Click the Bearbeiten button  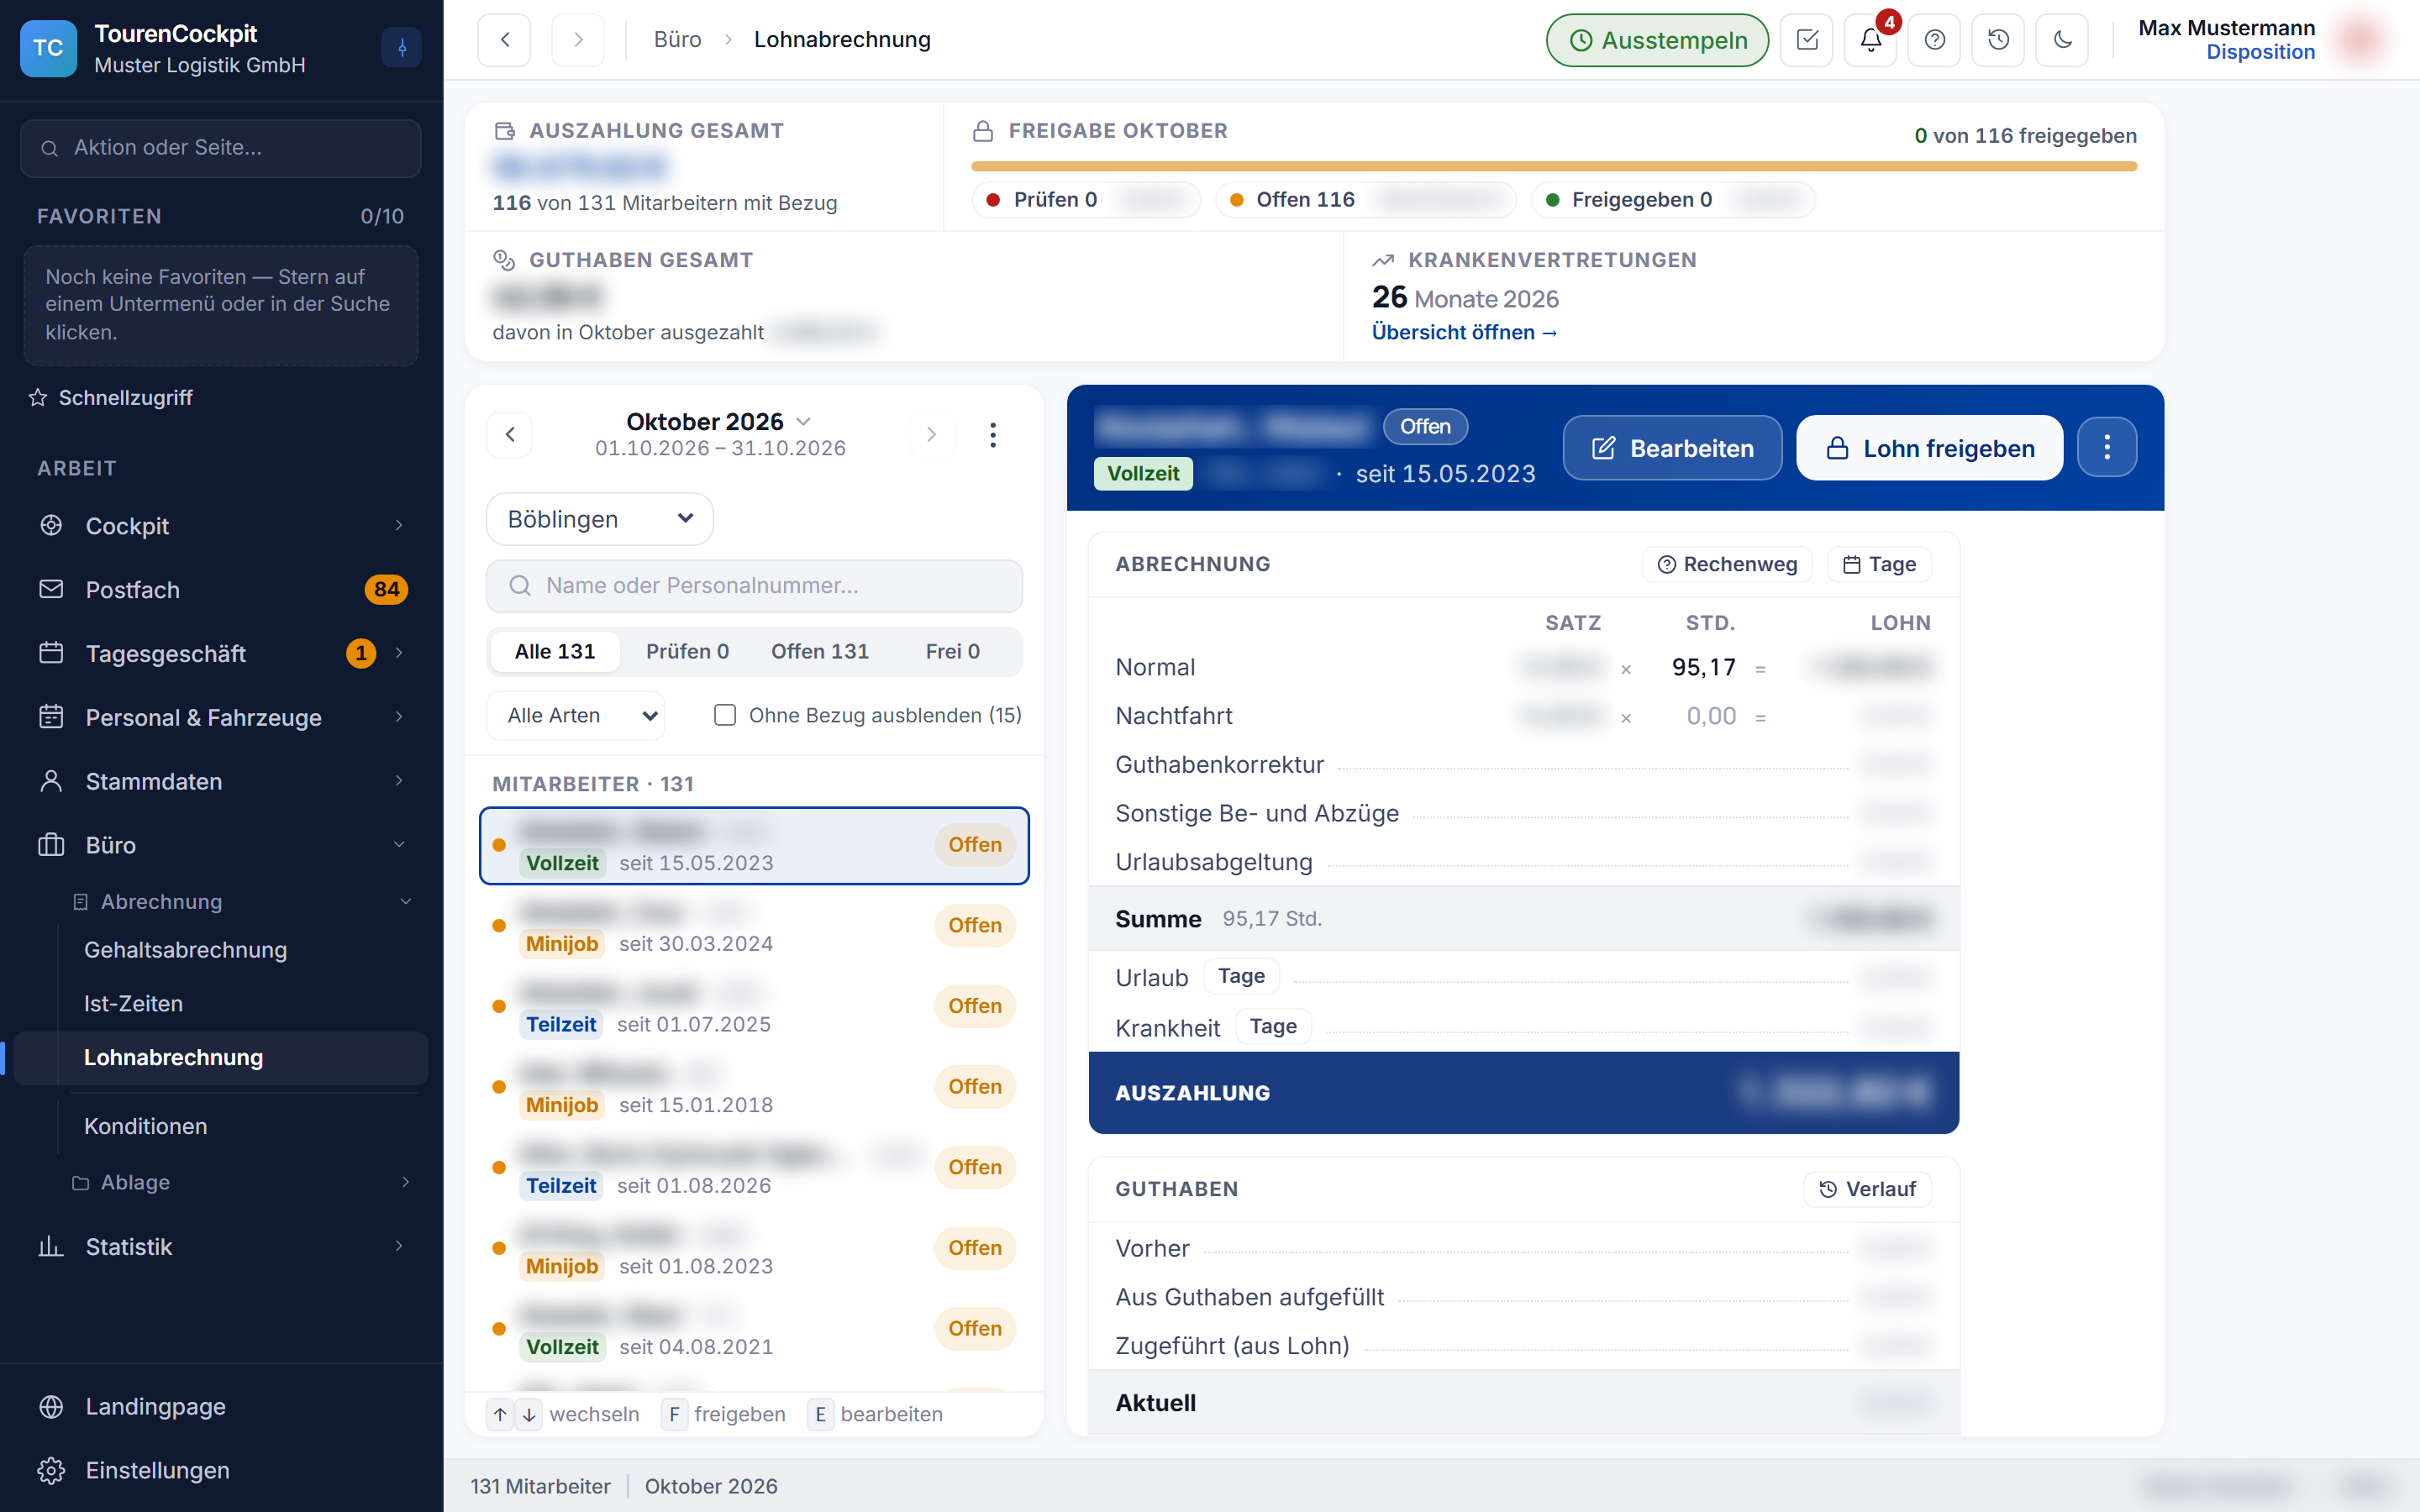1672,447
